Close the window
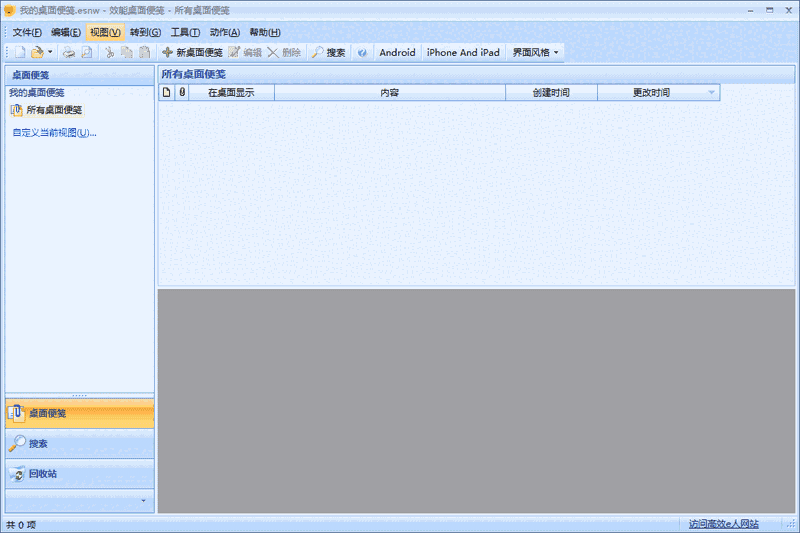 click(788, 10)
